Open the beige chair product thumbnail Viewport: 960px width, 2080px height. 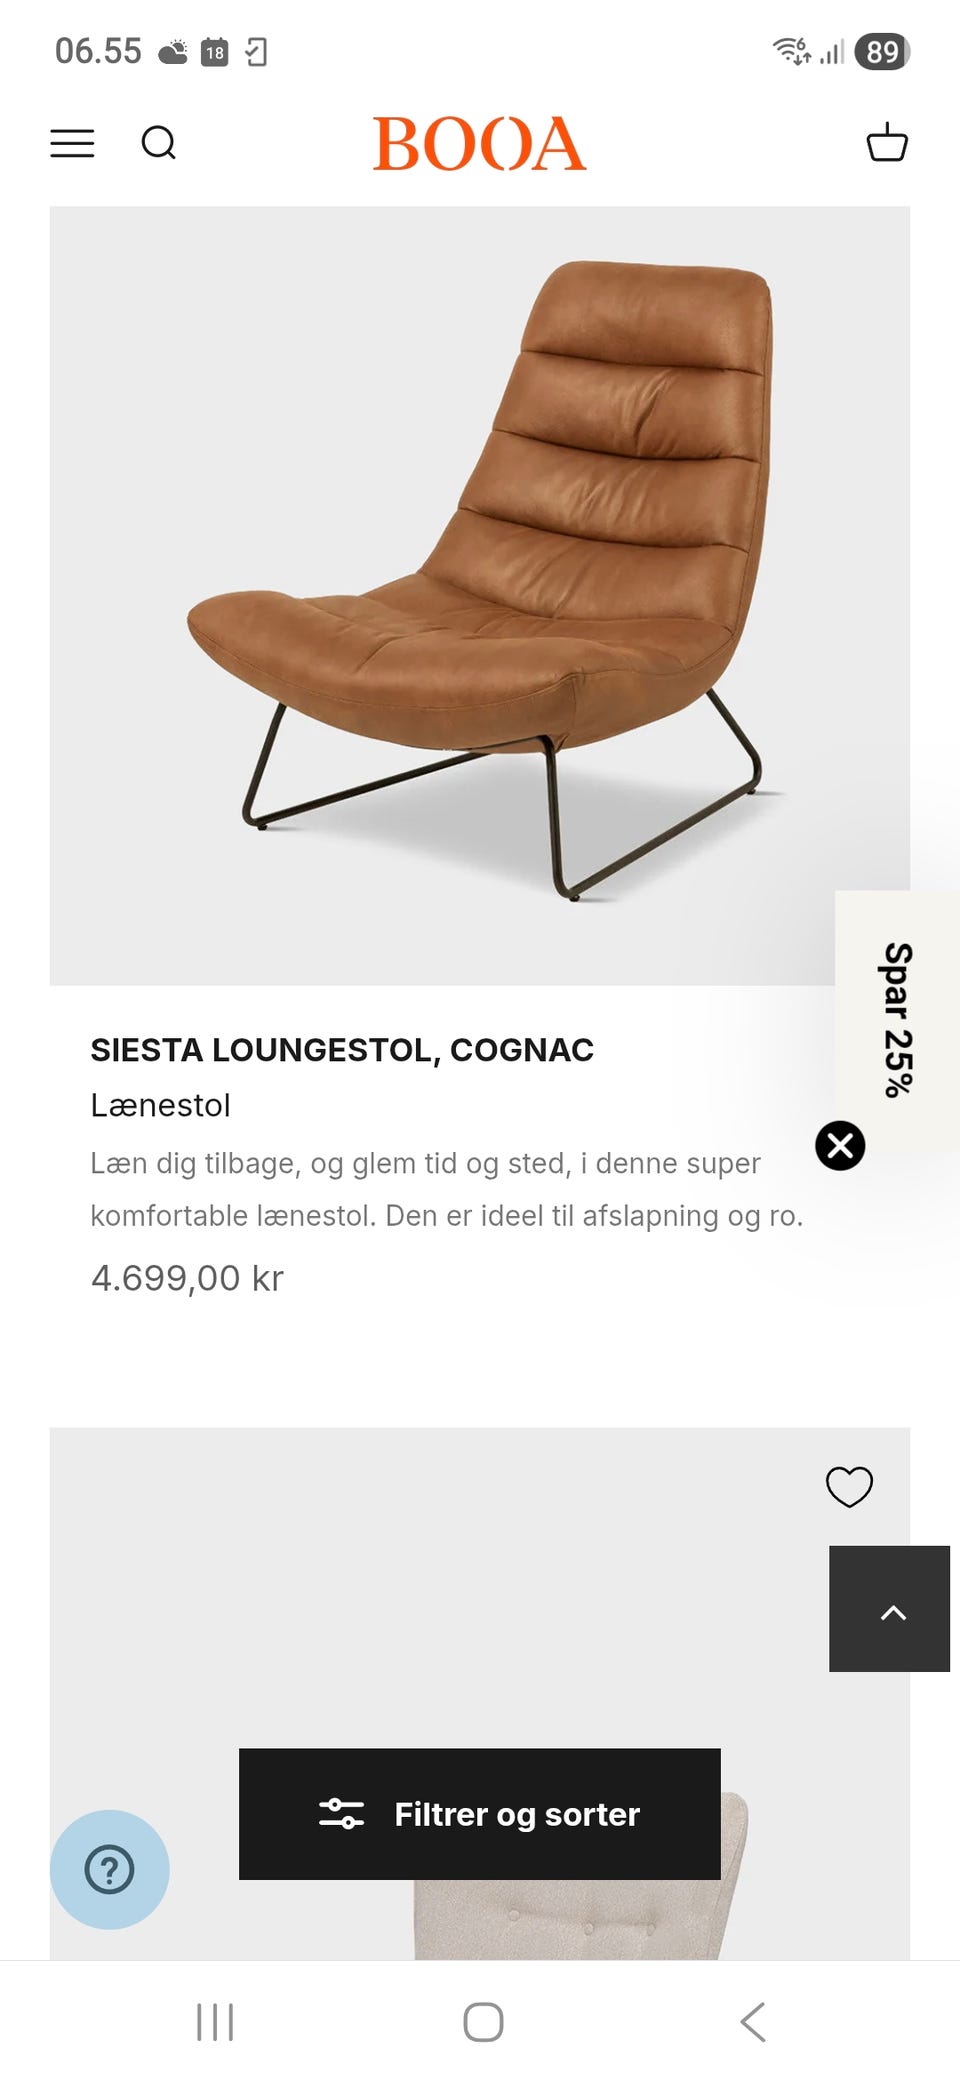(480, 1693)
